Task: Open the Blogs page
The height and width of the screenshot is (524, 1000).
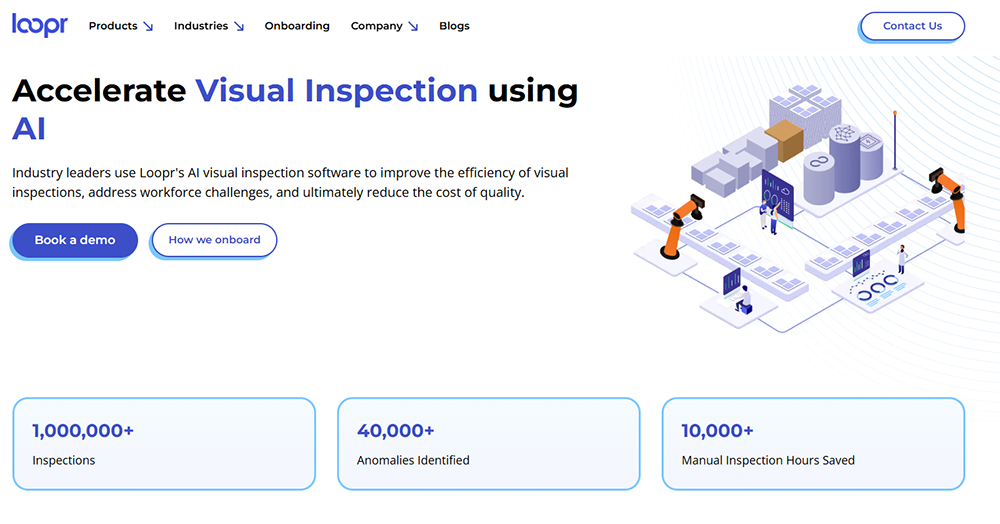Action: coord(454,26)
